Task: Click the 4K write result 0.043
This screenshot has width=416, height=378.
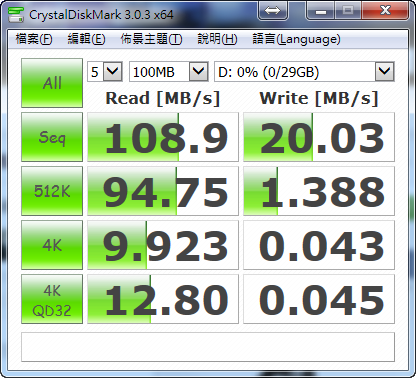Action: click(x=319, y=245)
